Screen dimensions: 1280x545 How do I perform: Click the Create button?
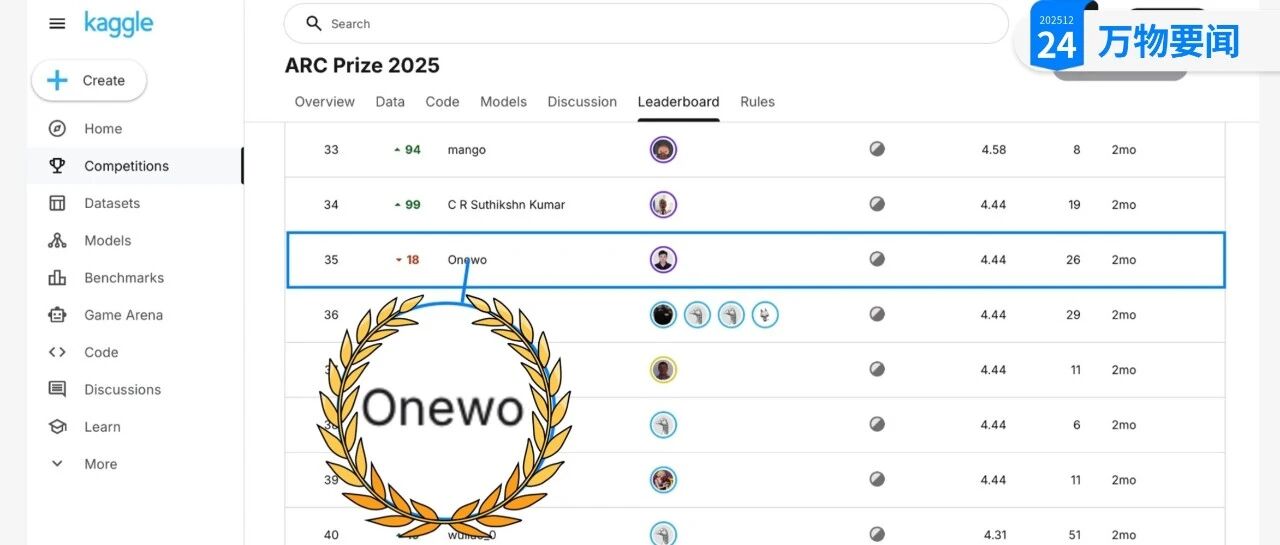(x=89, y=81)
